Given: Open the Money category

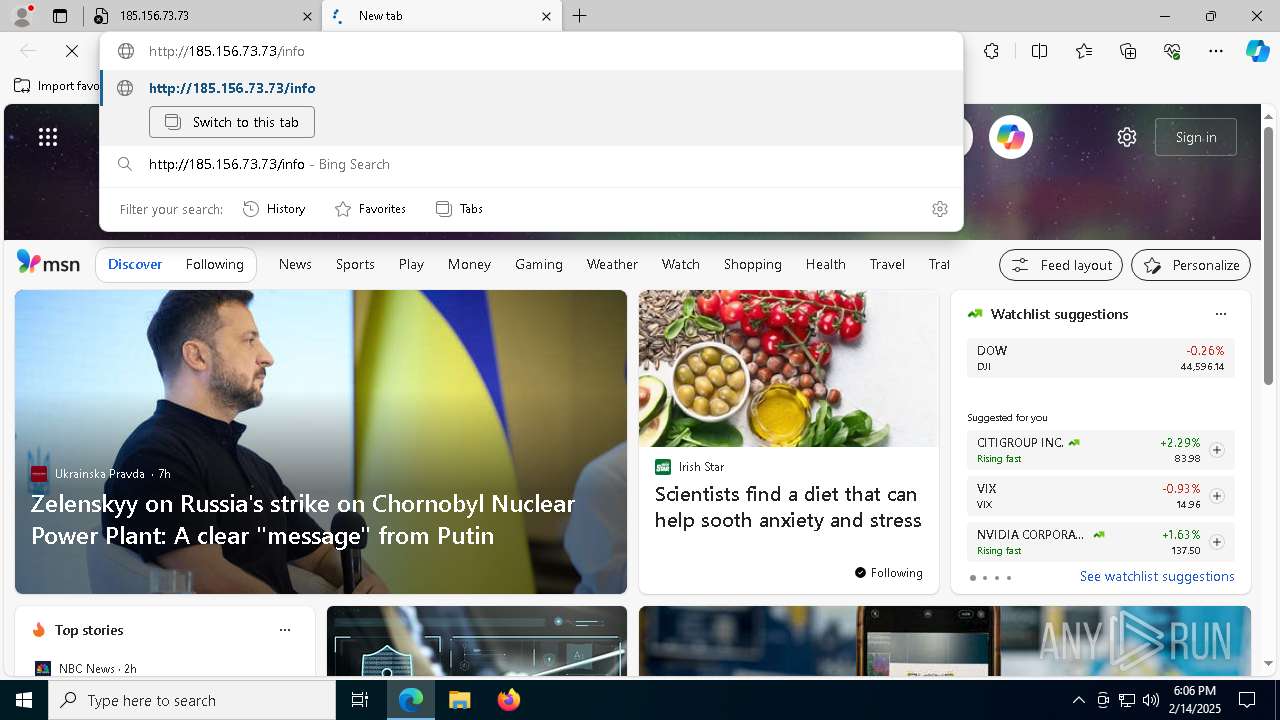Looking at the screenshot, I should tap(469, 264).
